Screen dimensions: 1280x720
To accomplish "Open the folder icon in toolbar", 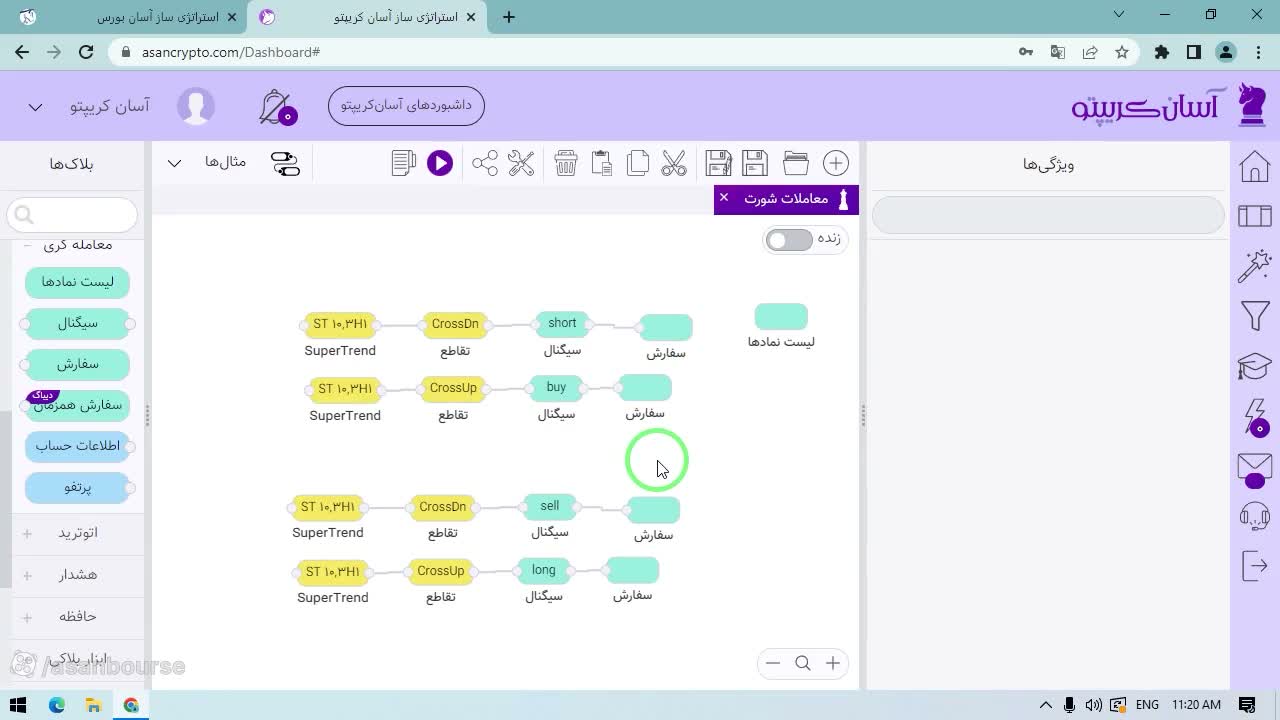I will coord(796,163).
